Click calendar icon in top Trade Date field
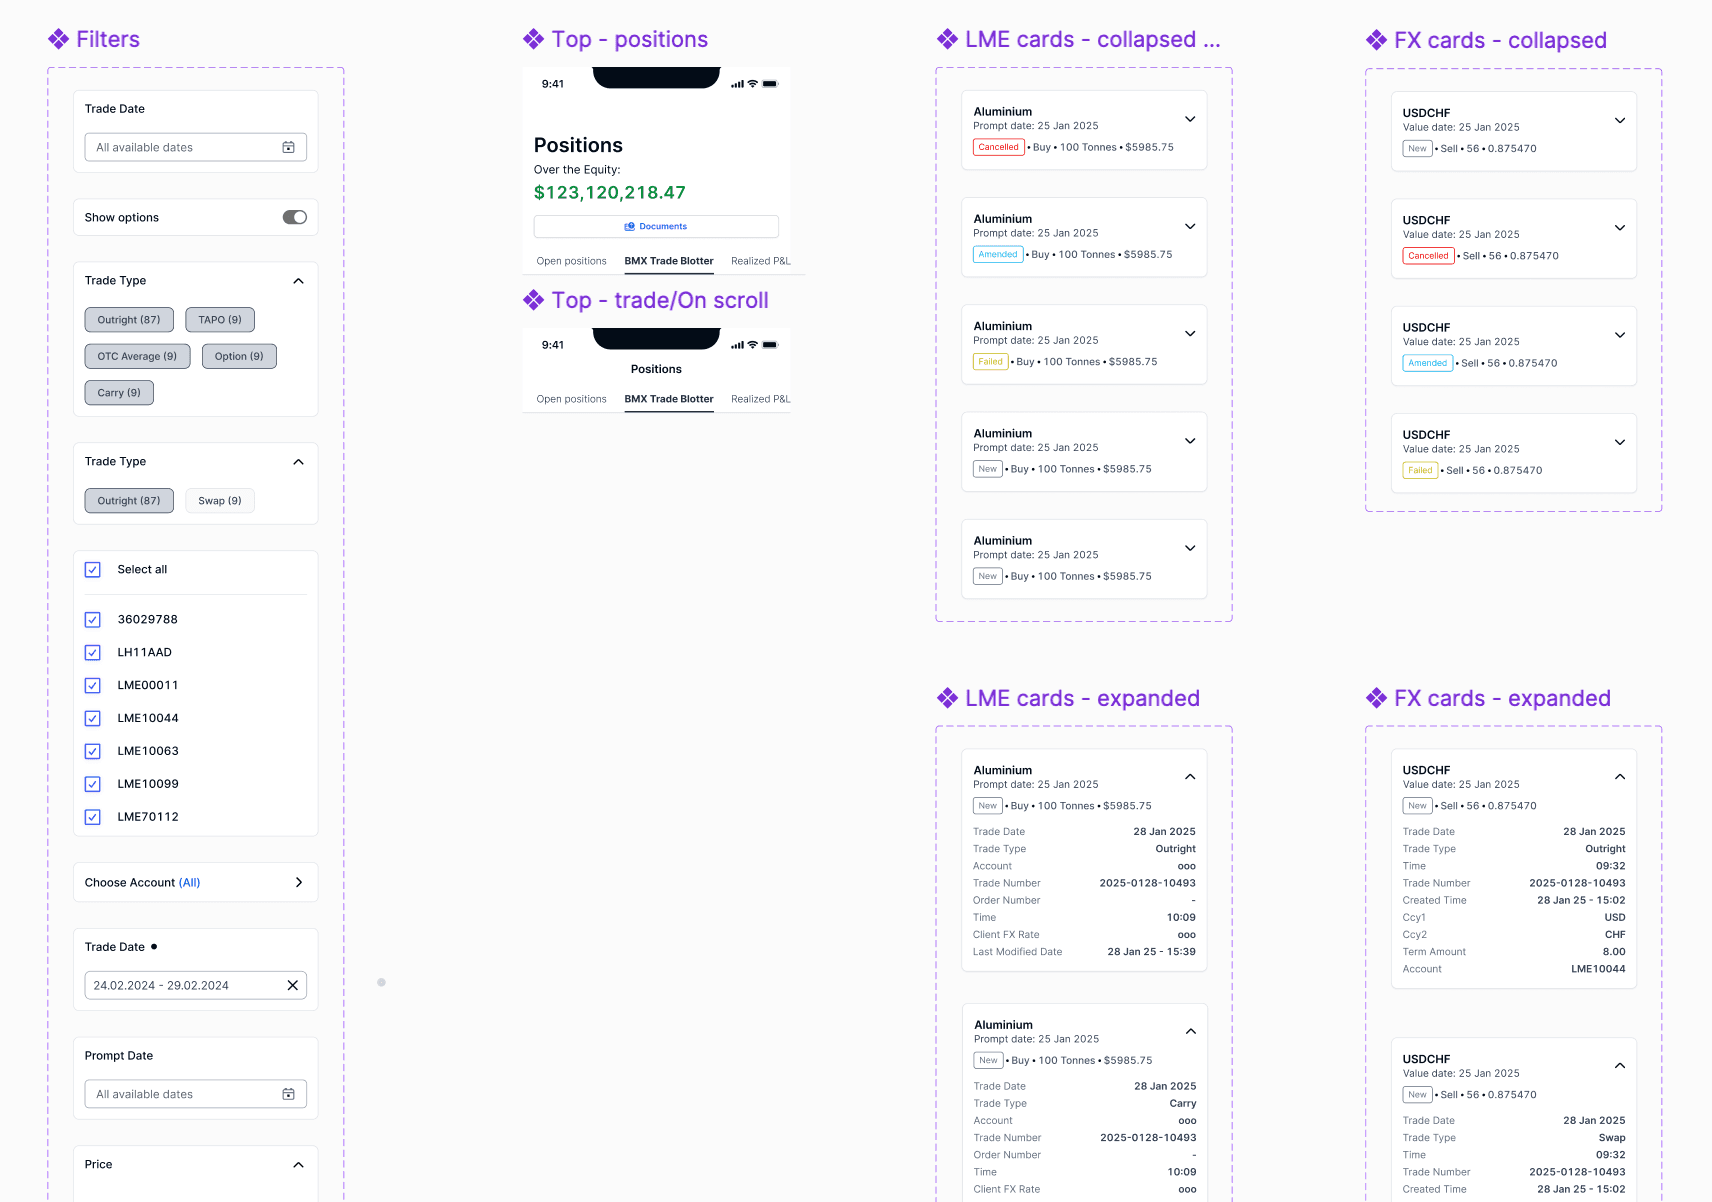Image resolution: width=1712 pixels, height=1202 pixels. click(288, 147)
